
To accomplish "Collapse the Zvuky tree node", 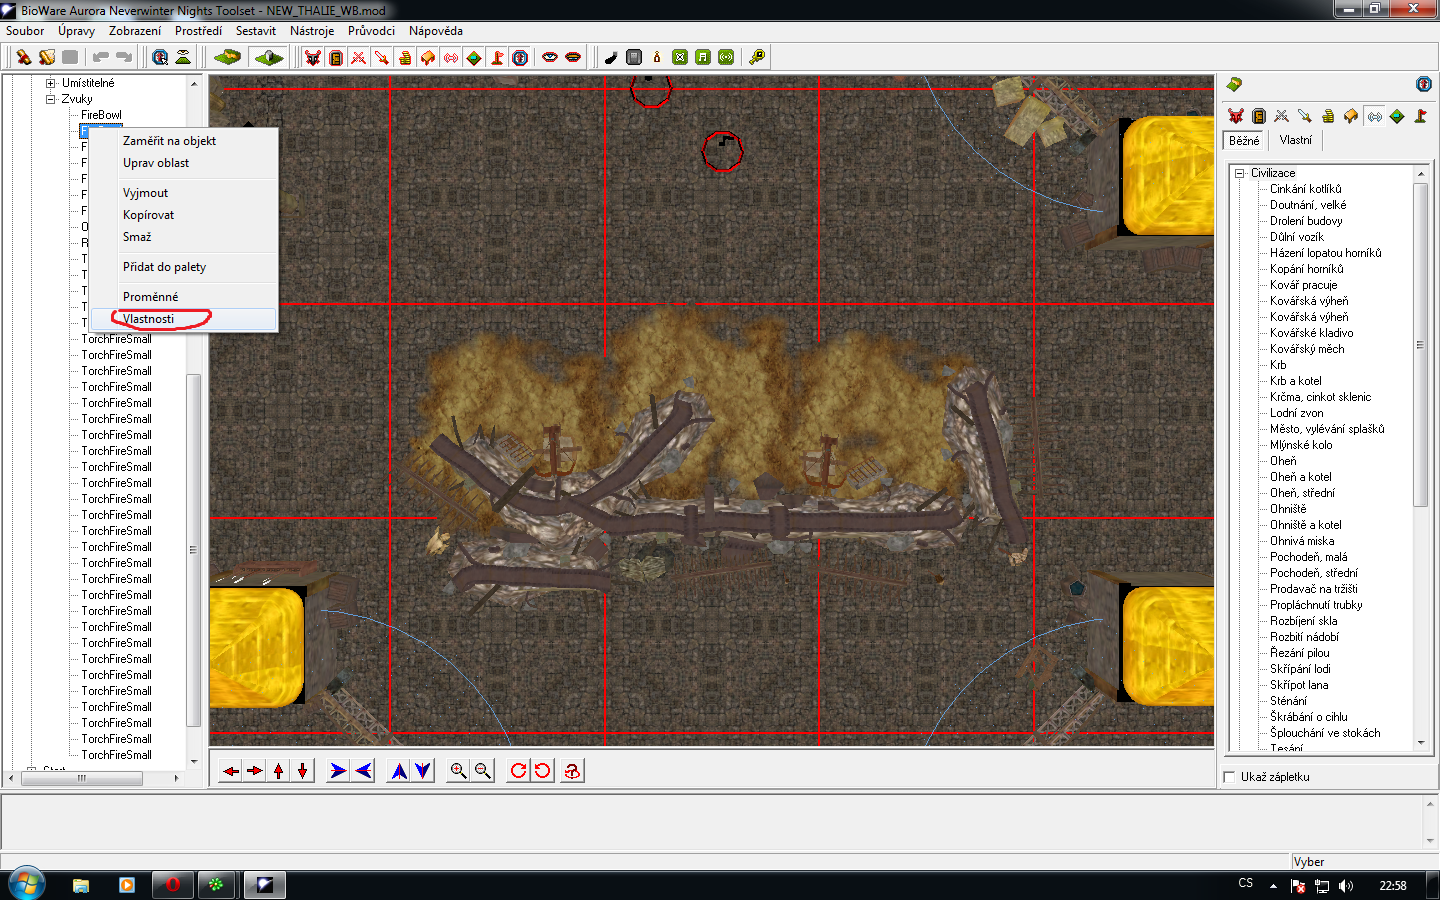I will point(50,99).
